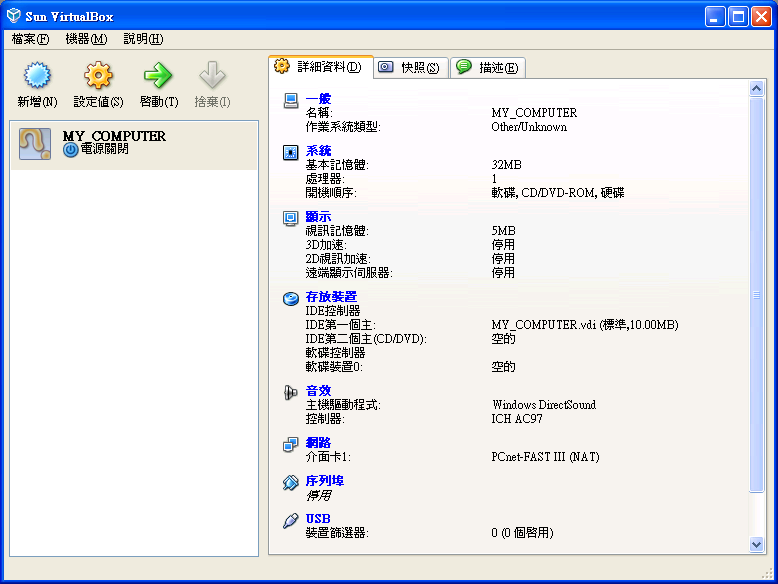
Task: Click the blue power-off state icon
Action: (70, 149)
